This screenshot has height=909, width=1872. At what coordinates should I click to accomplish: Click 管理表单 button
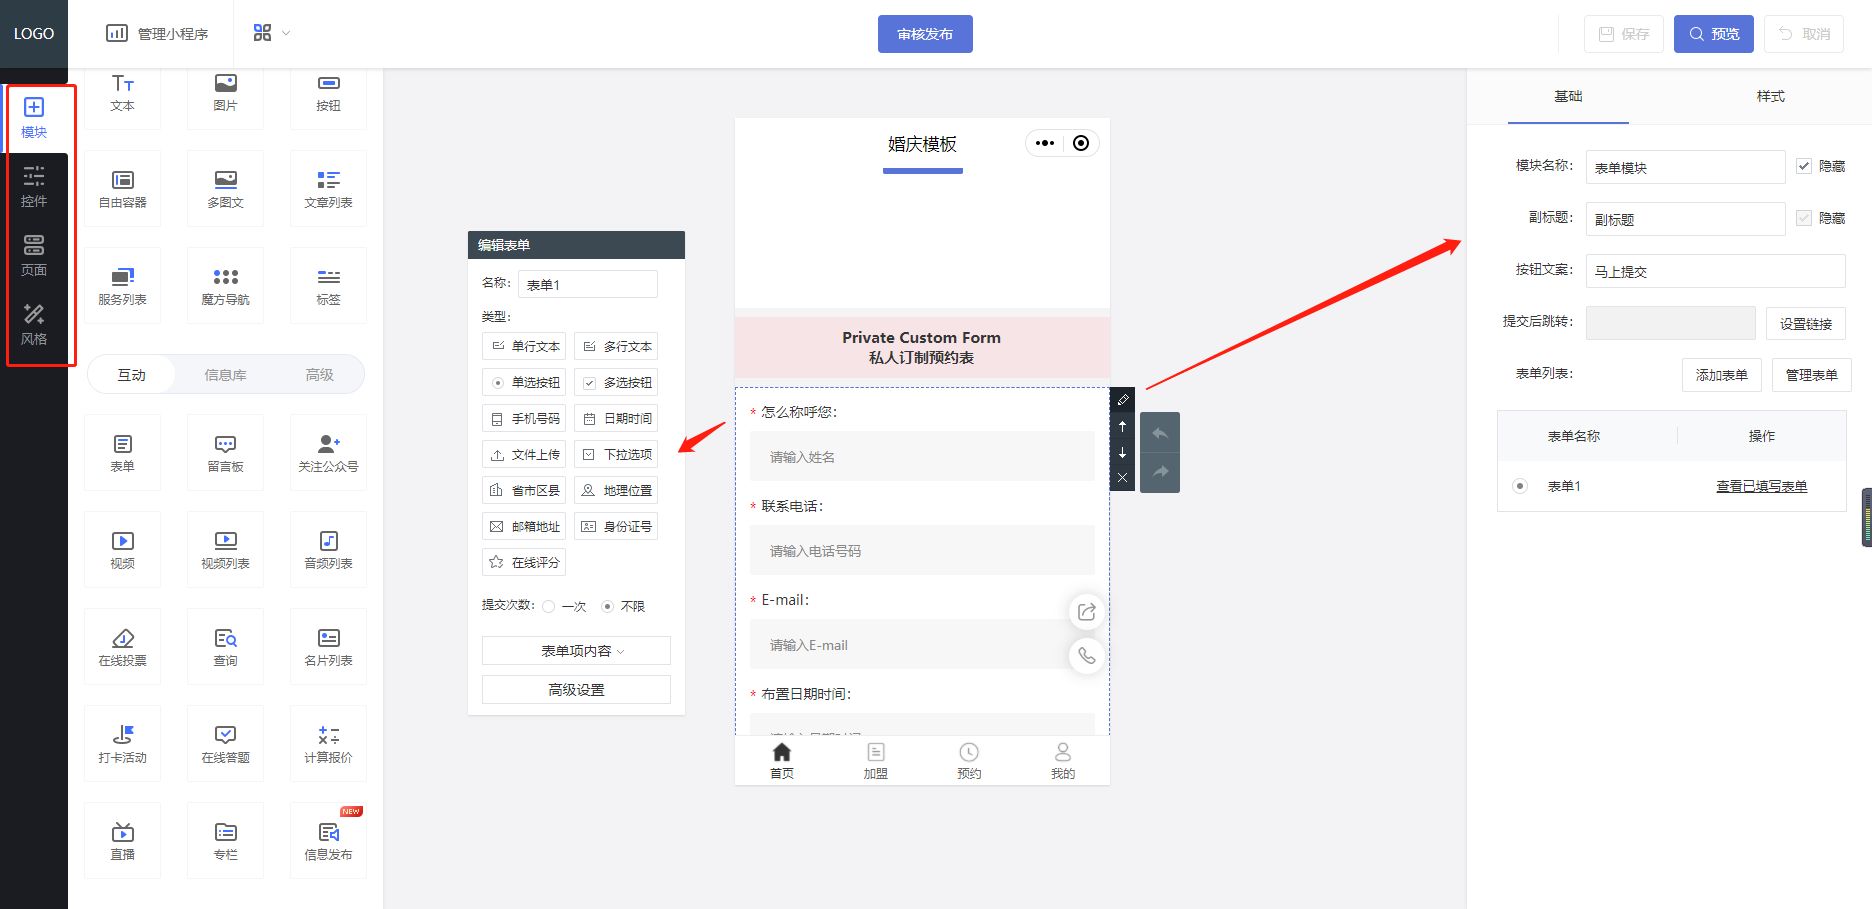(x=1811, y=375)
